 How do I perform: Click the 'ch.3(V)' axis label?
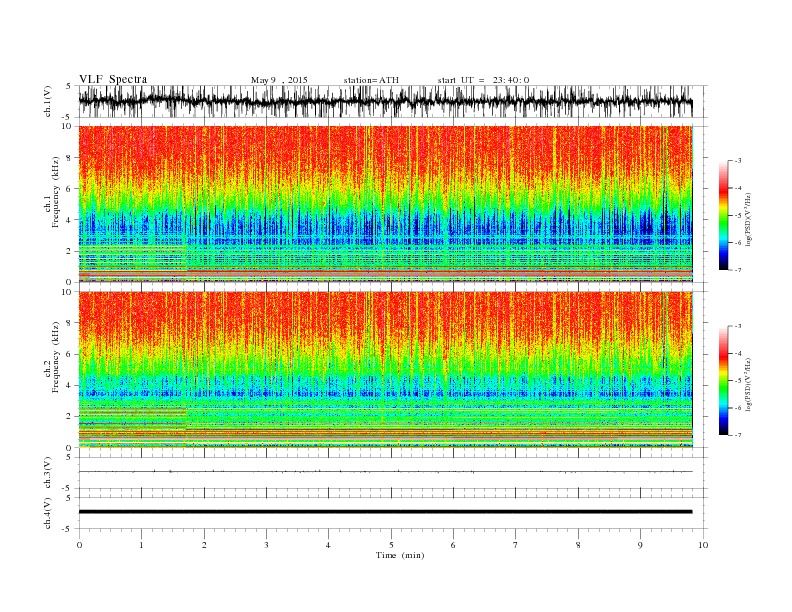(x=48, y=473)
